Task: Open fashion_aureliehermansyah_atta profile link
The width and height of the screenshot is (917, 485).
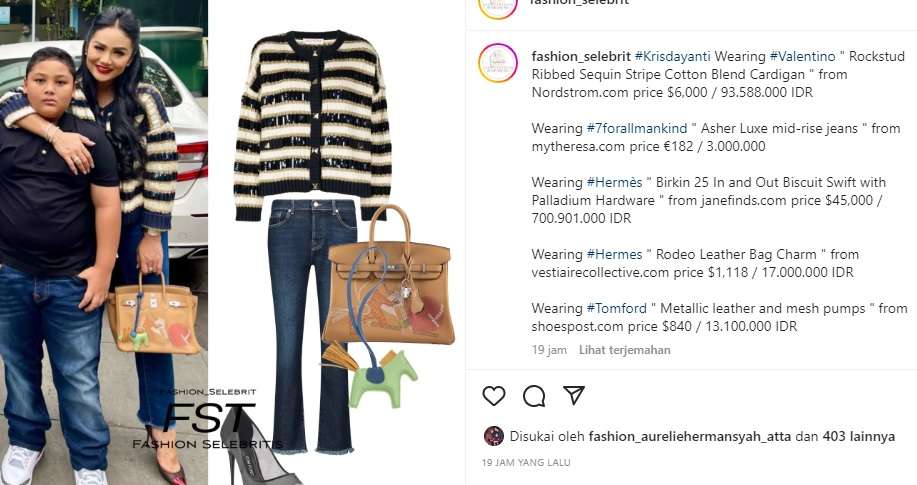Action: (x=690, y=436)
